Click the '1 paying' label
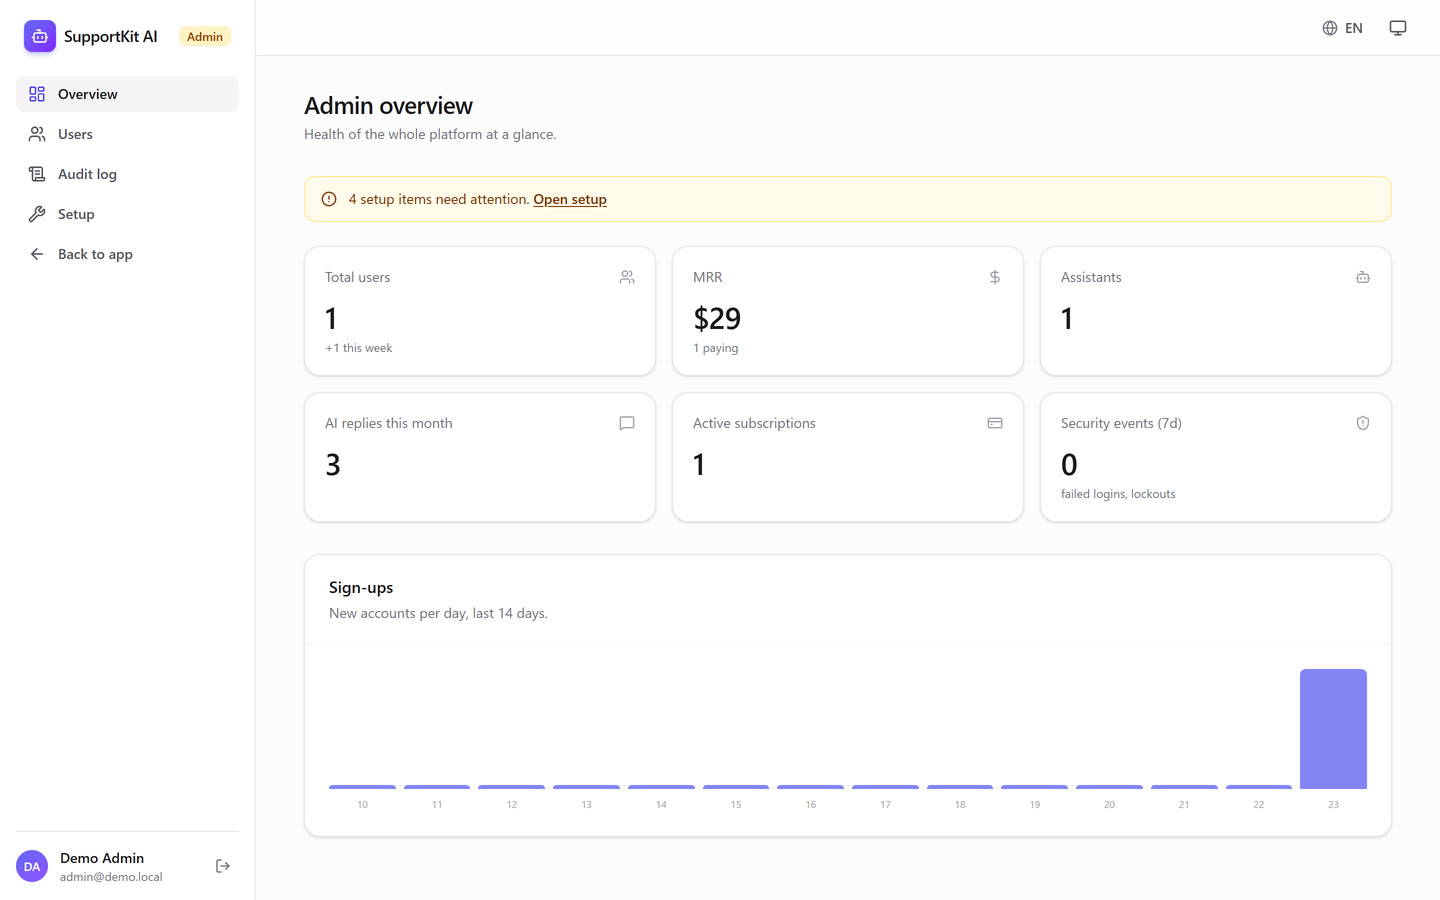This screenshot has width=1440, height=900. (716, 348)
